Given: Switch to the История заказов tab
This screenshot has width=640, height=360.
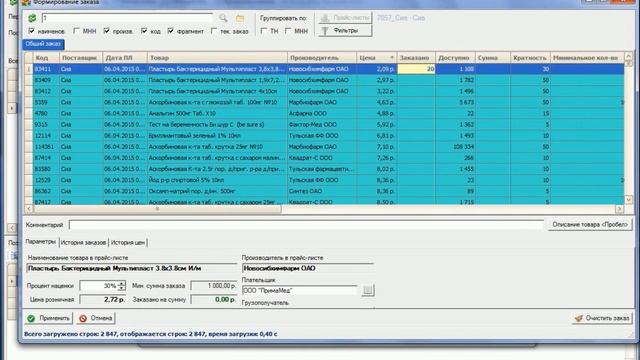Looking at the screenshot, I should pyautogui.click(x=84, y=242).
